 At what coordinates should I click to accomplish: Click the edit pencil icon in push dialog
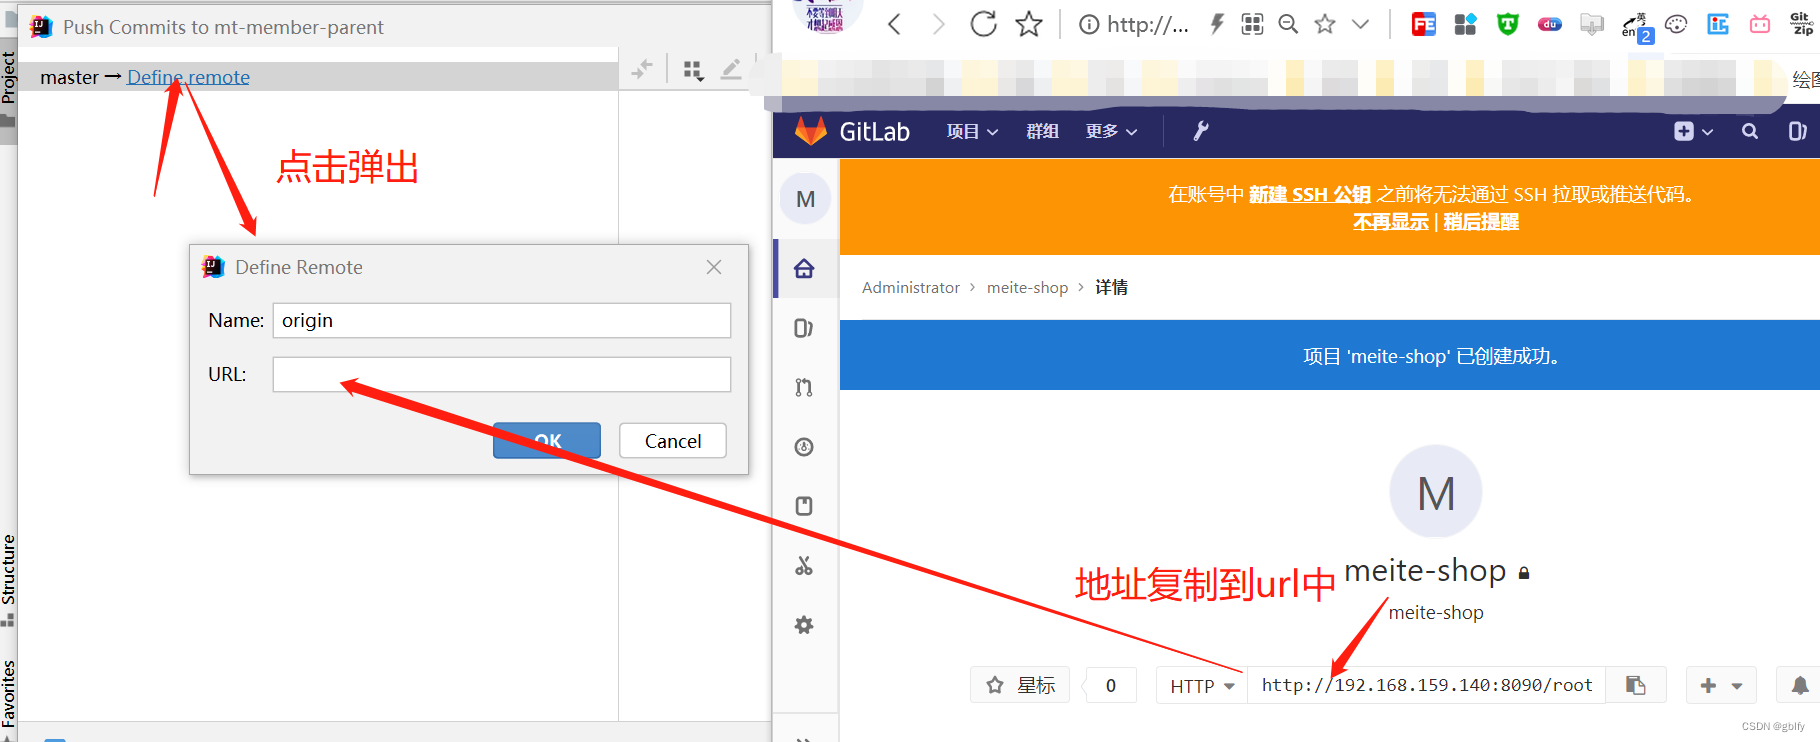pyautogui.click(x=731, y=69)
